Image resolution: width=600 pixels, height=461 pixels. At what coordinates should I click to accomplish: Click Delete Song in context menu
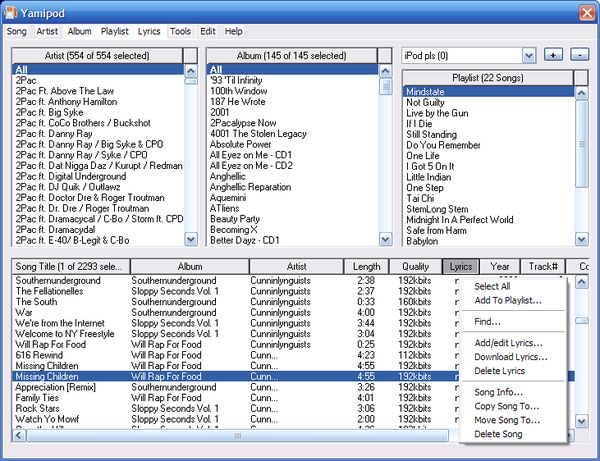[x=498, y=434]
